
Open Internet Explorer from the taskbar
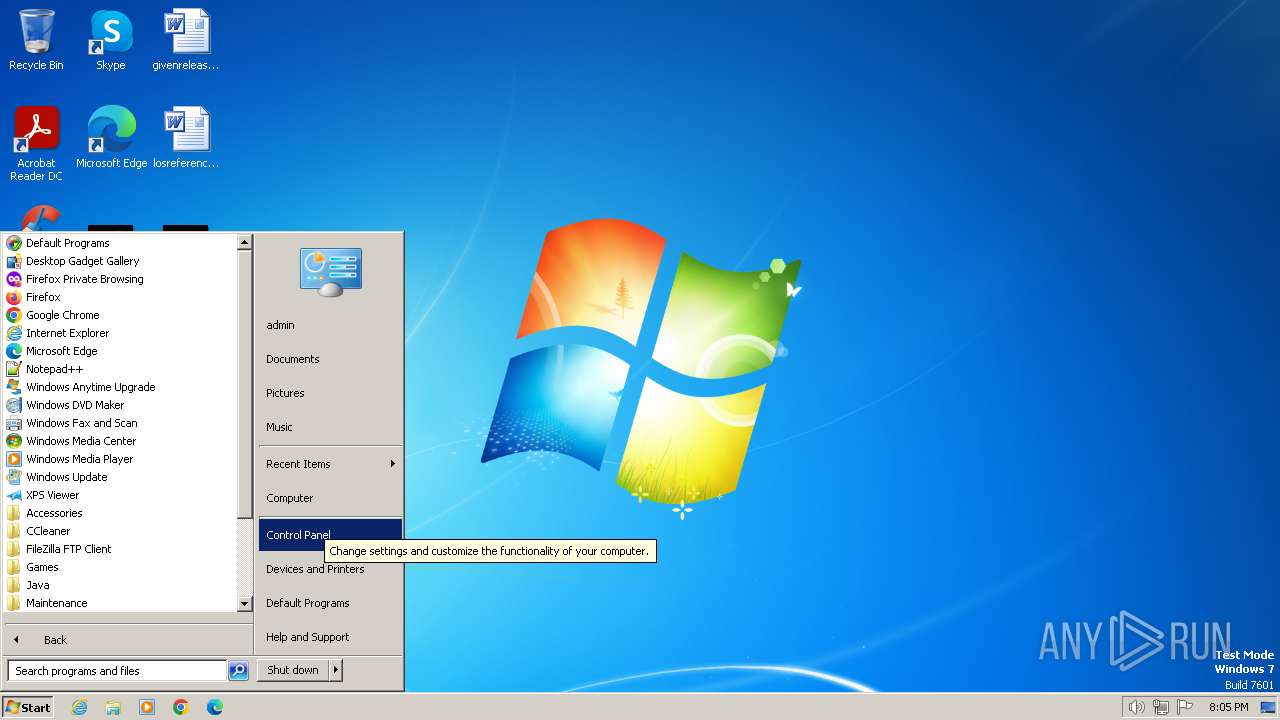(79, 707)
